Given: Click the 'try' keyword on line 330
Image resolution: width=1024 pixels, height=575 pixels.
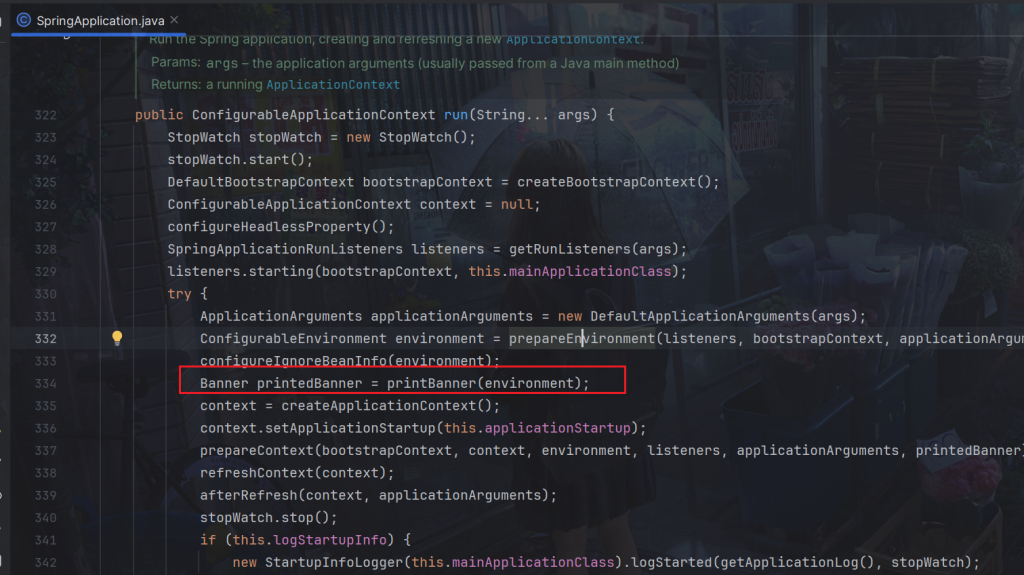Looking at the screenshot, I should tap(179, 294).
